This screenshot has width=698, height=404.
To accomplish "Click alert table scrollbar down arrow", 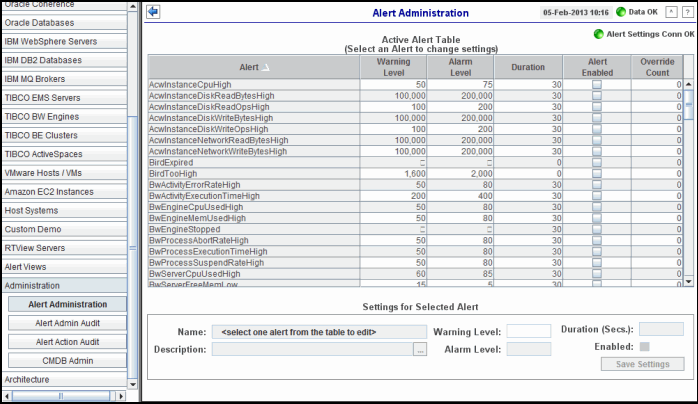I will (x=688, y=281).
